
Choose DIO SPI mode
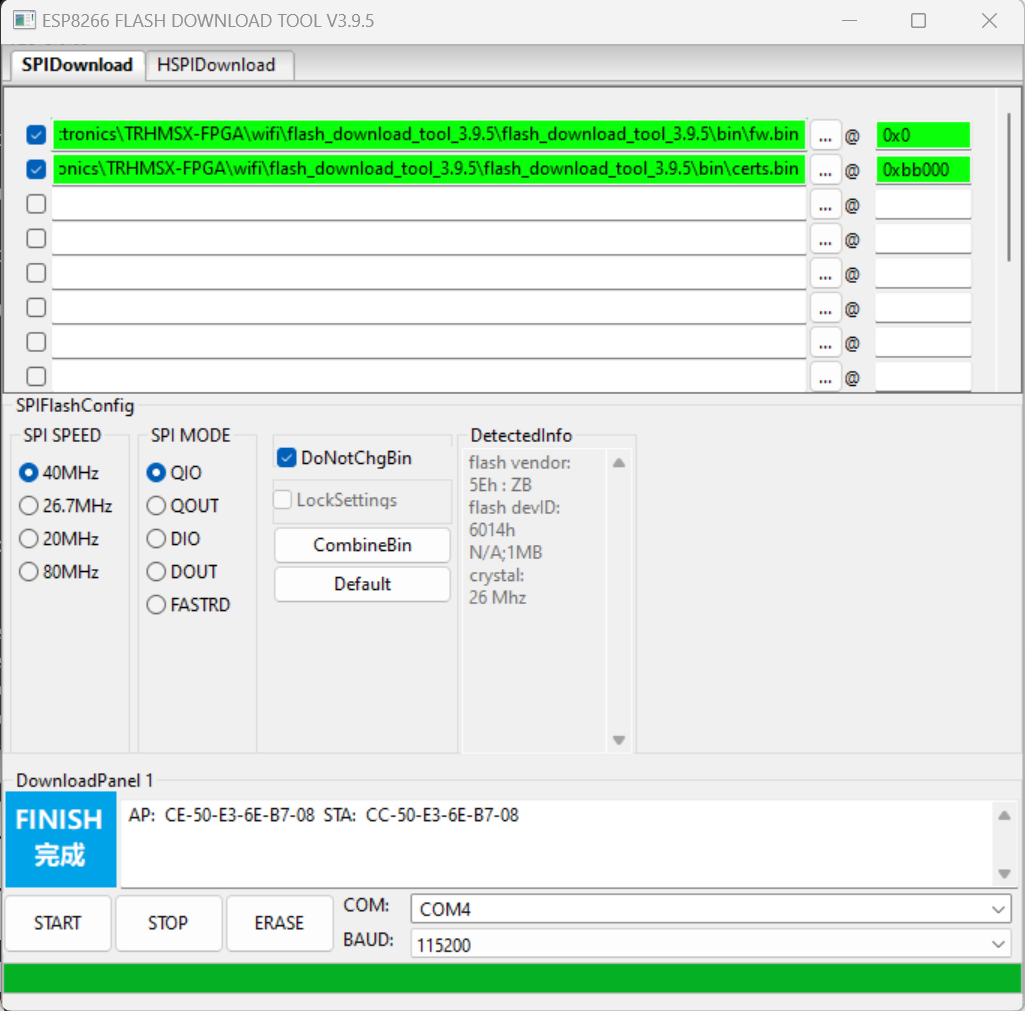point(157,539)
